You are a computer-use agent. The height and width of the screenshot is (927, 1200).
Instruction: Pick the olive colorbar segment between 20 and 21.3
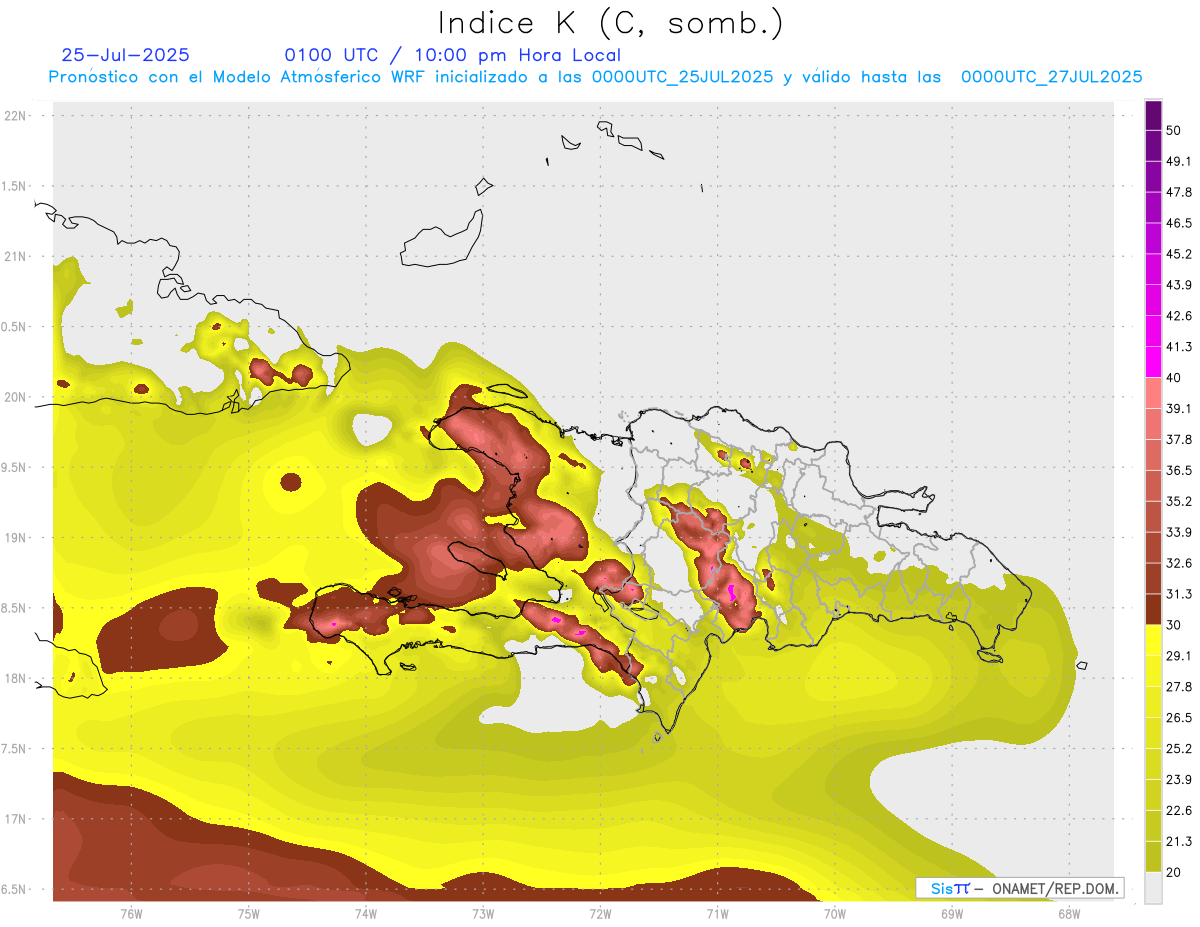1154,857
